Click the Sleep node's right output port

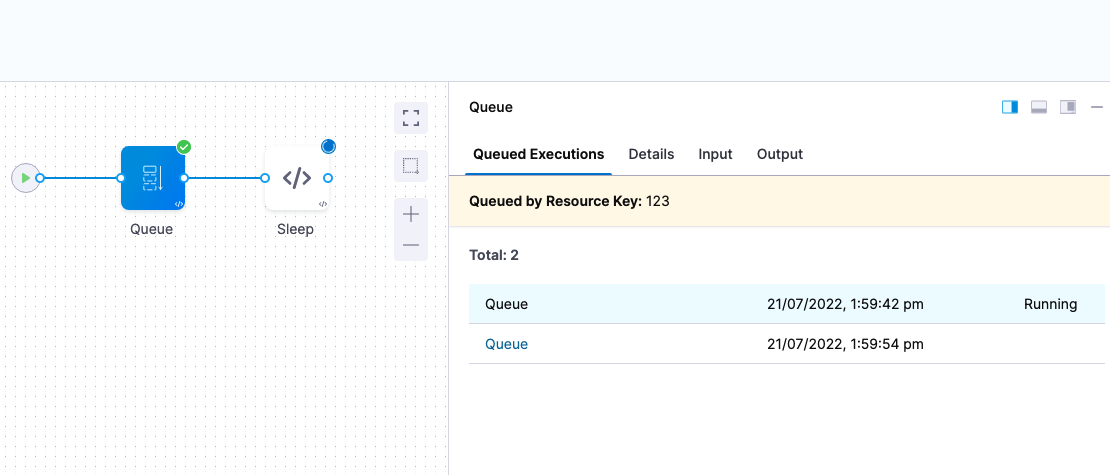[x=328, y=178]
